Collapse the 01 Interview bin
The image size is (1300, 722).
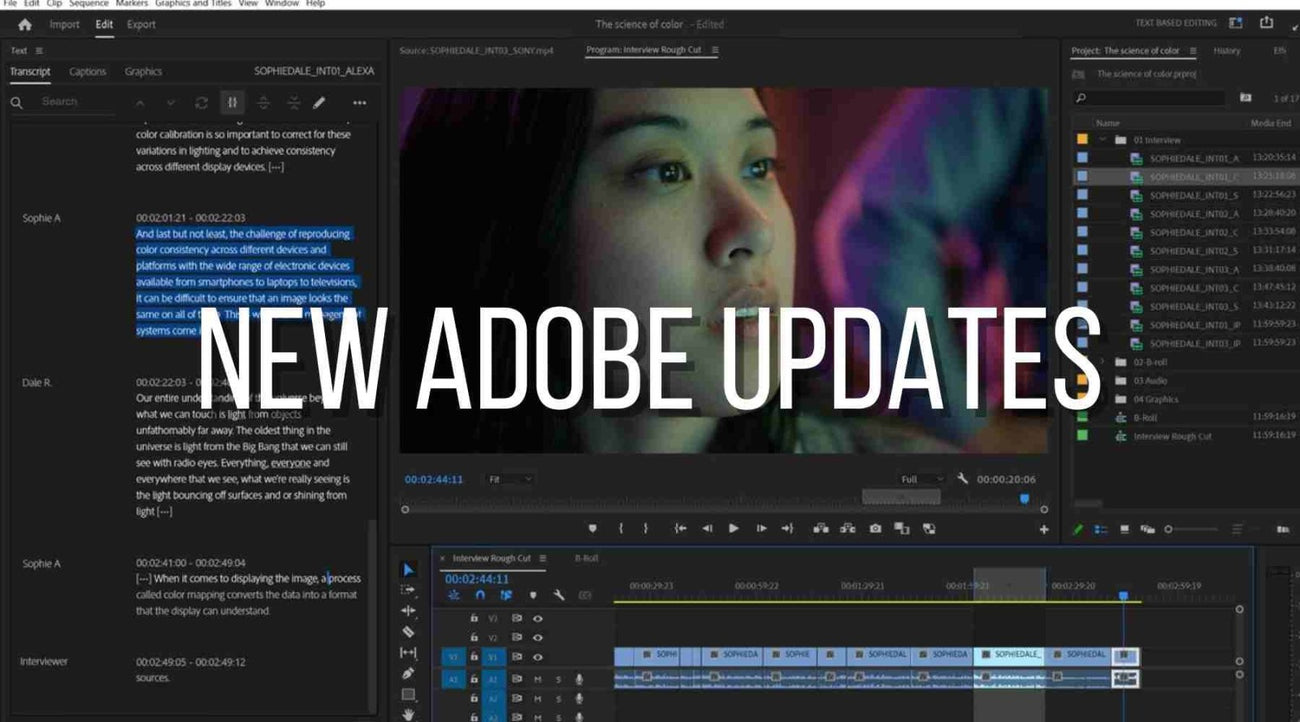coord(1103,140)
